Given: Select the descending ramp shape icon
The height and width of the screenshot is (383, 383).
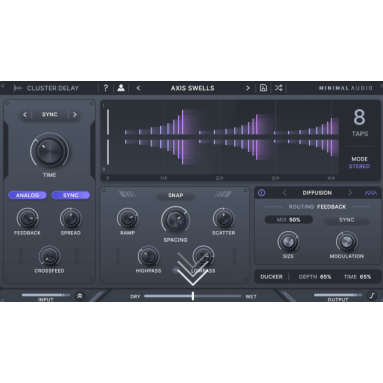Looking at the screenshot, I should (x=127, y=194).
